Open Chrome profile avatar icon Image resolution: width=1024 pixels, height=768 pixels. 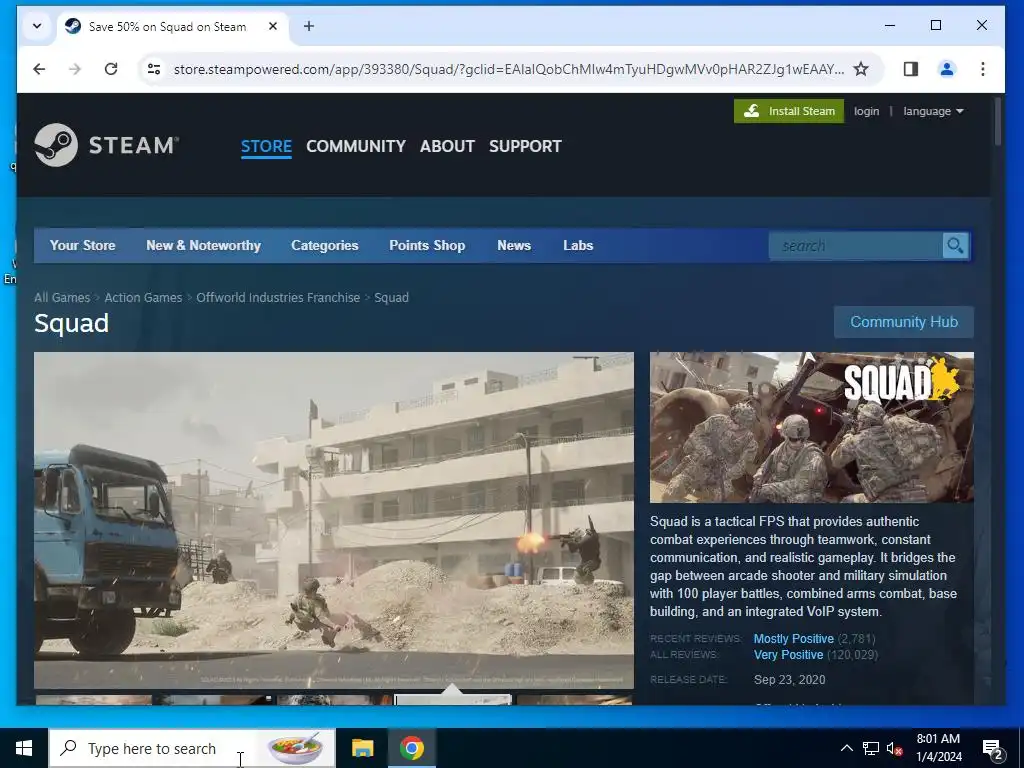coord(946,69)
